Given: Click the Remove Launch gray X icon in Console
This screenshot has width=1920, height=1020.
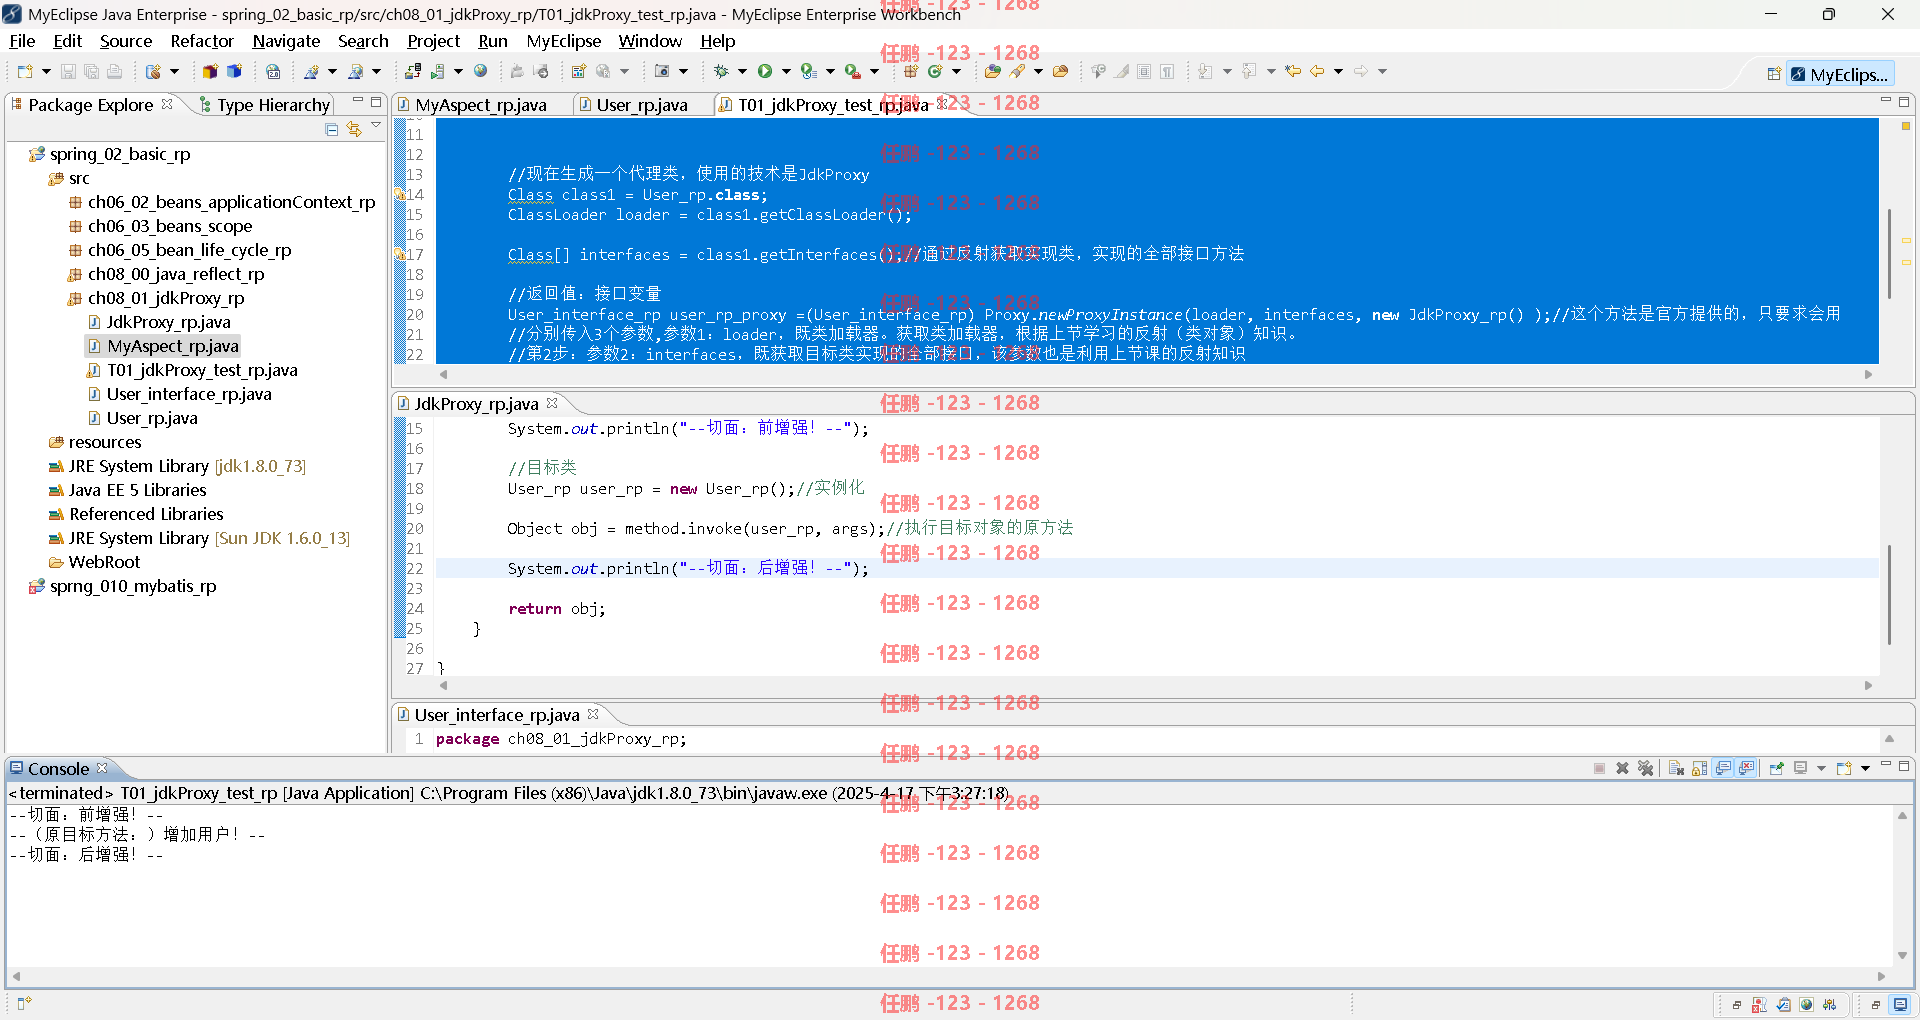Looking at the screenshot, I should point(1622,768).
